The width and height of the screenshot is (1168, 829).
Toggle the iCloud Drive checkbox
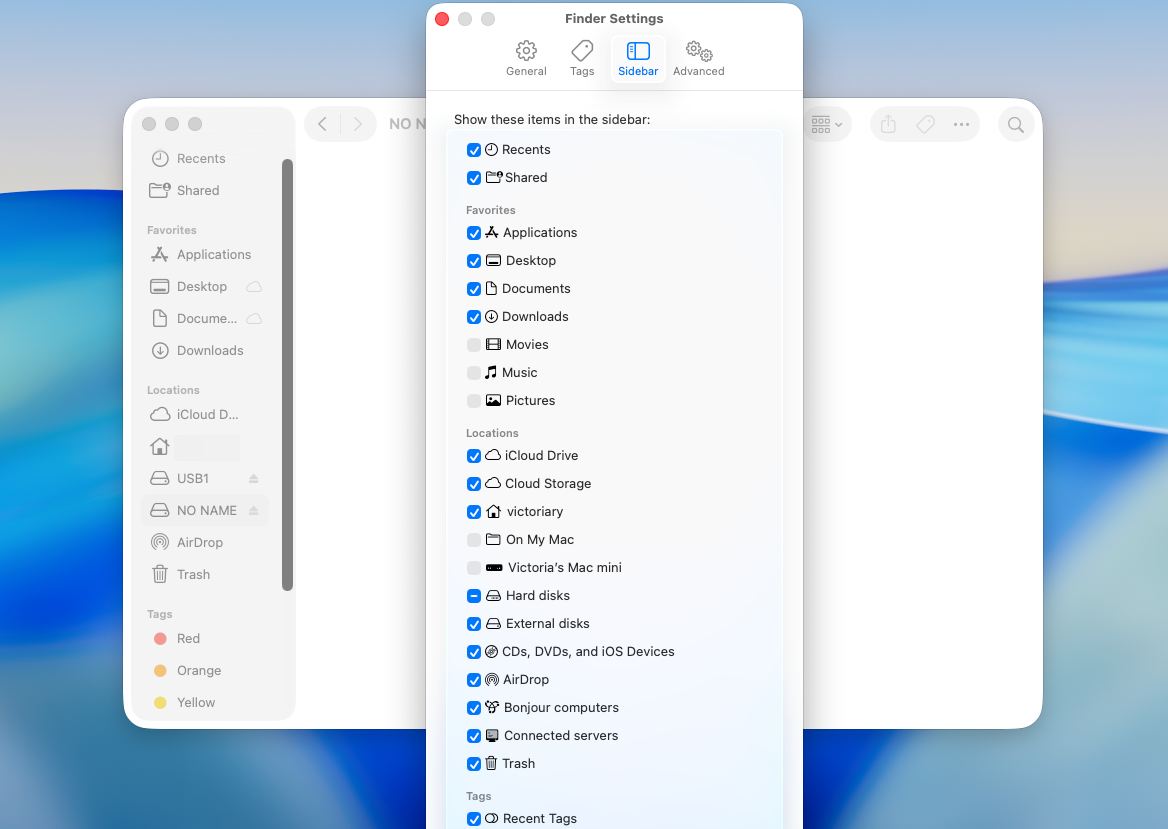coord(474,456)
